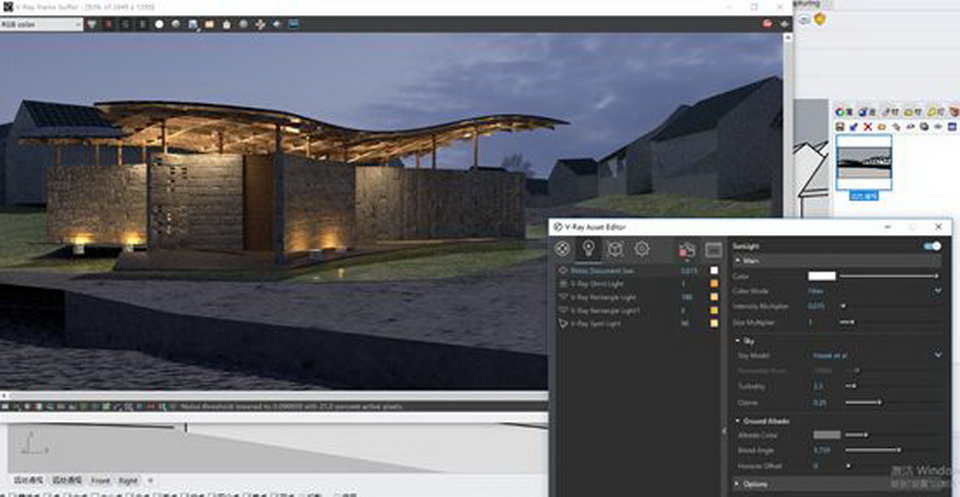Screen dimensions: 960x497
Task: Toggle the SunLight enable switch
Action: pos(932,245)
